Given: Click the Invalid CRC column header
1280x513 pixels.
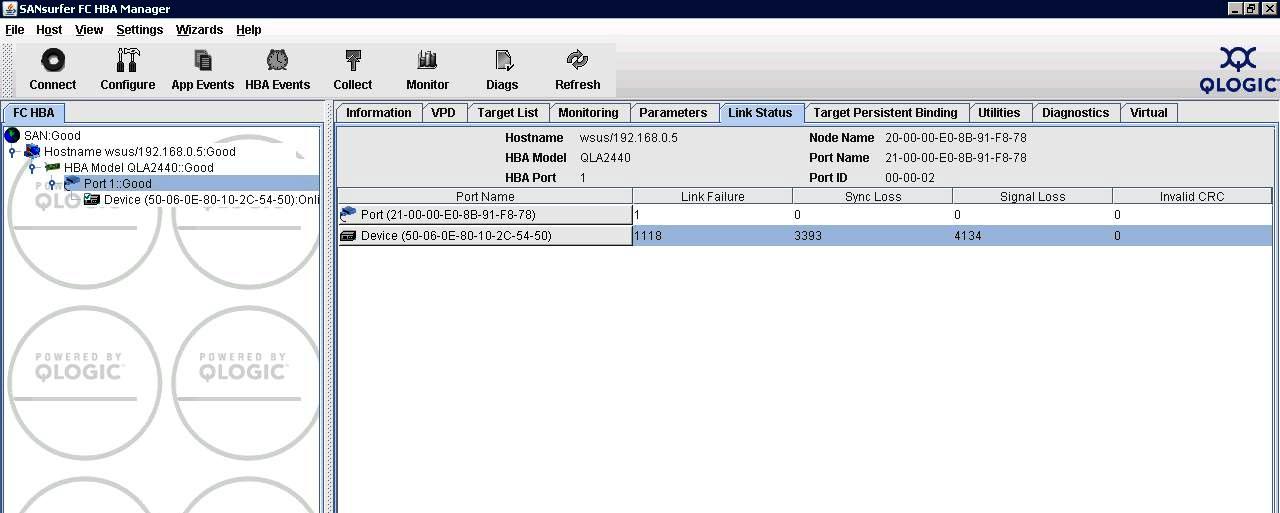Looking at the screenshot, I should [1192, 196].
